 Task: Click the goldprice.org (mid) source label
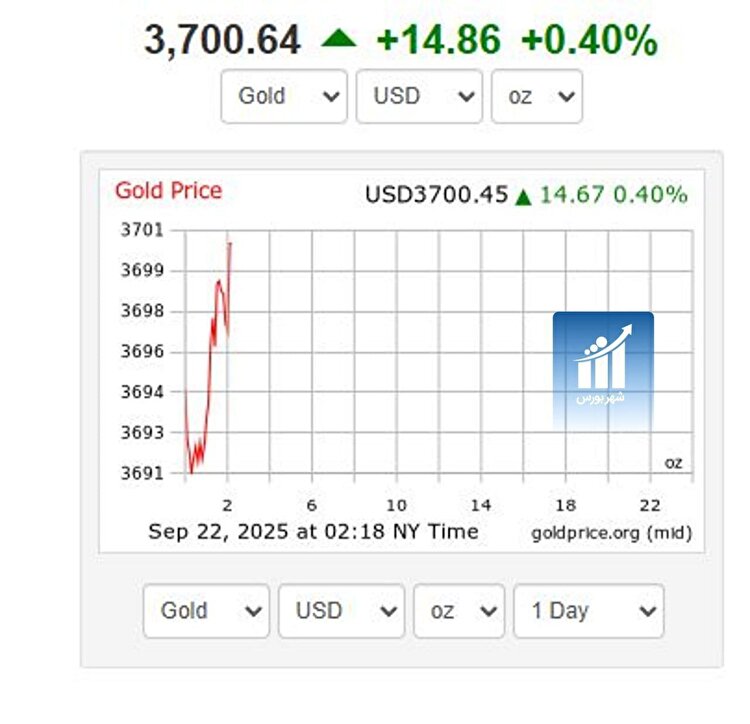point(611,532)
